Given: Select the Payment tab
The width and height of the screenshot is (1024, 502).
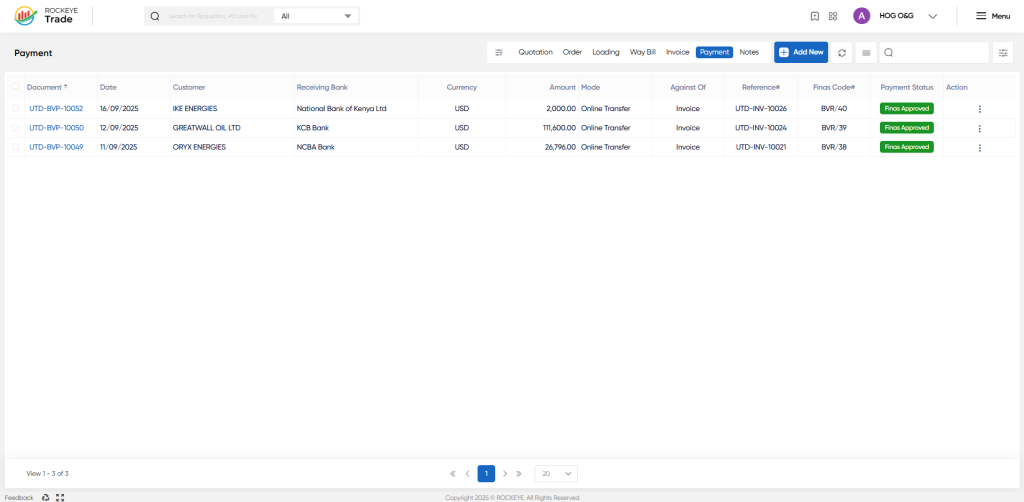Looking at the screenshot, I should pyautogui.click(x=714, y=52).
